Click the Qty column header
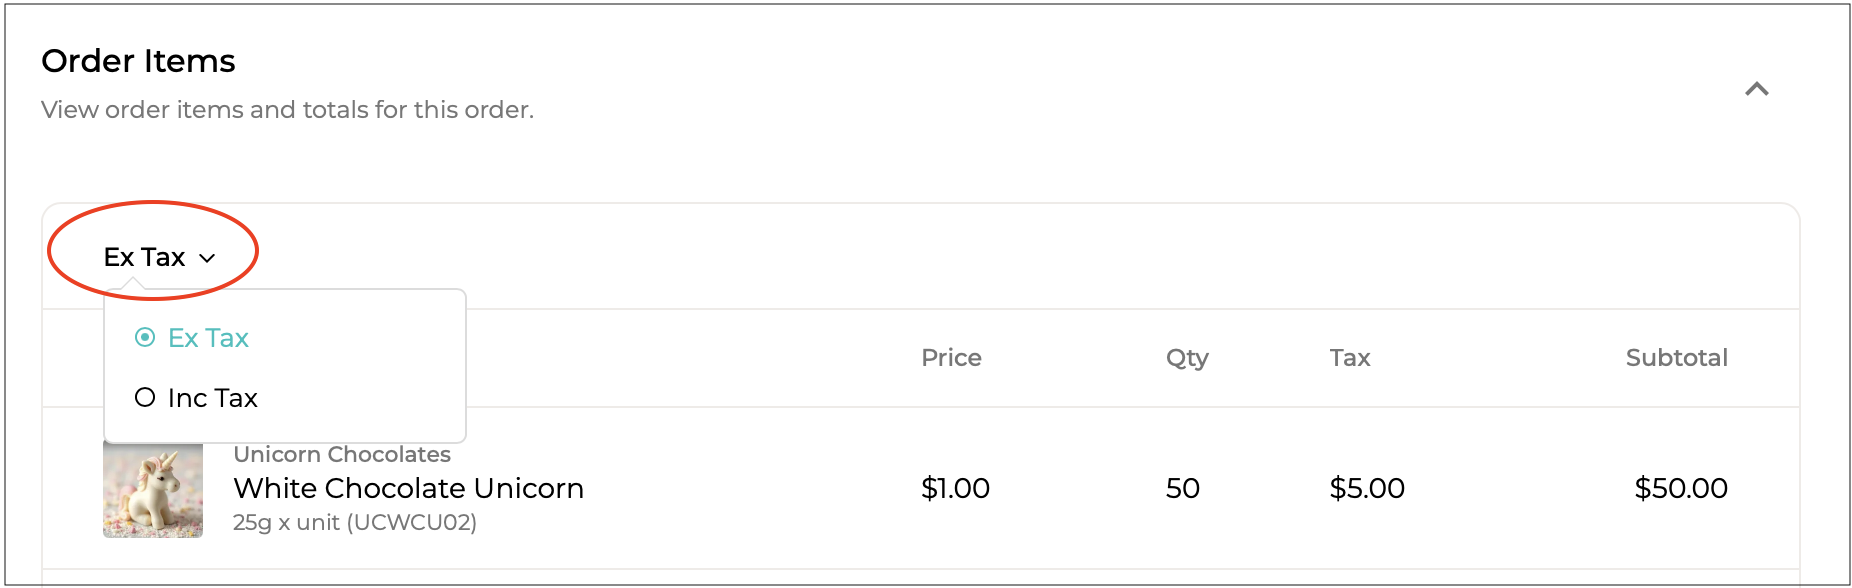Screen dimensions: 1852x588 click(x=1187, y=358)
